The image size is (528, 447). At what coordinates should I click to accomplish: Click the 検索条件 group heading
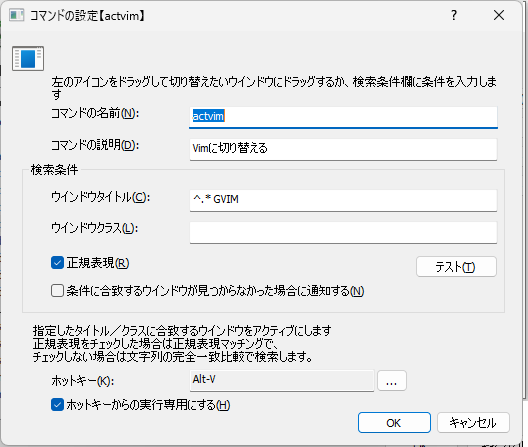[54, 169]
